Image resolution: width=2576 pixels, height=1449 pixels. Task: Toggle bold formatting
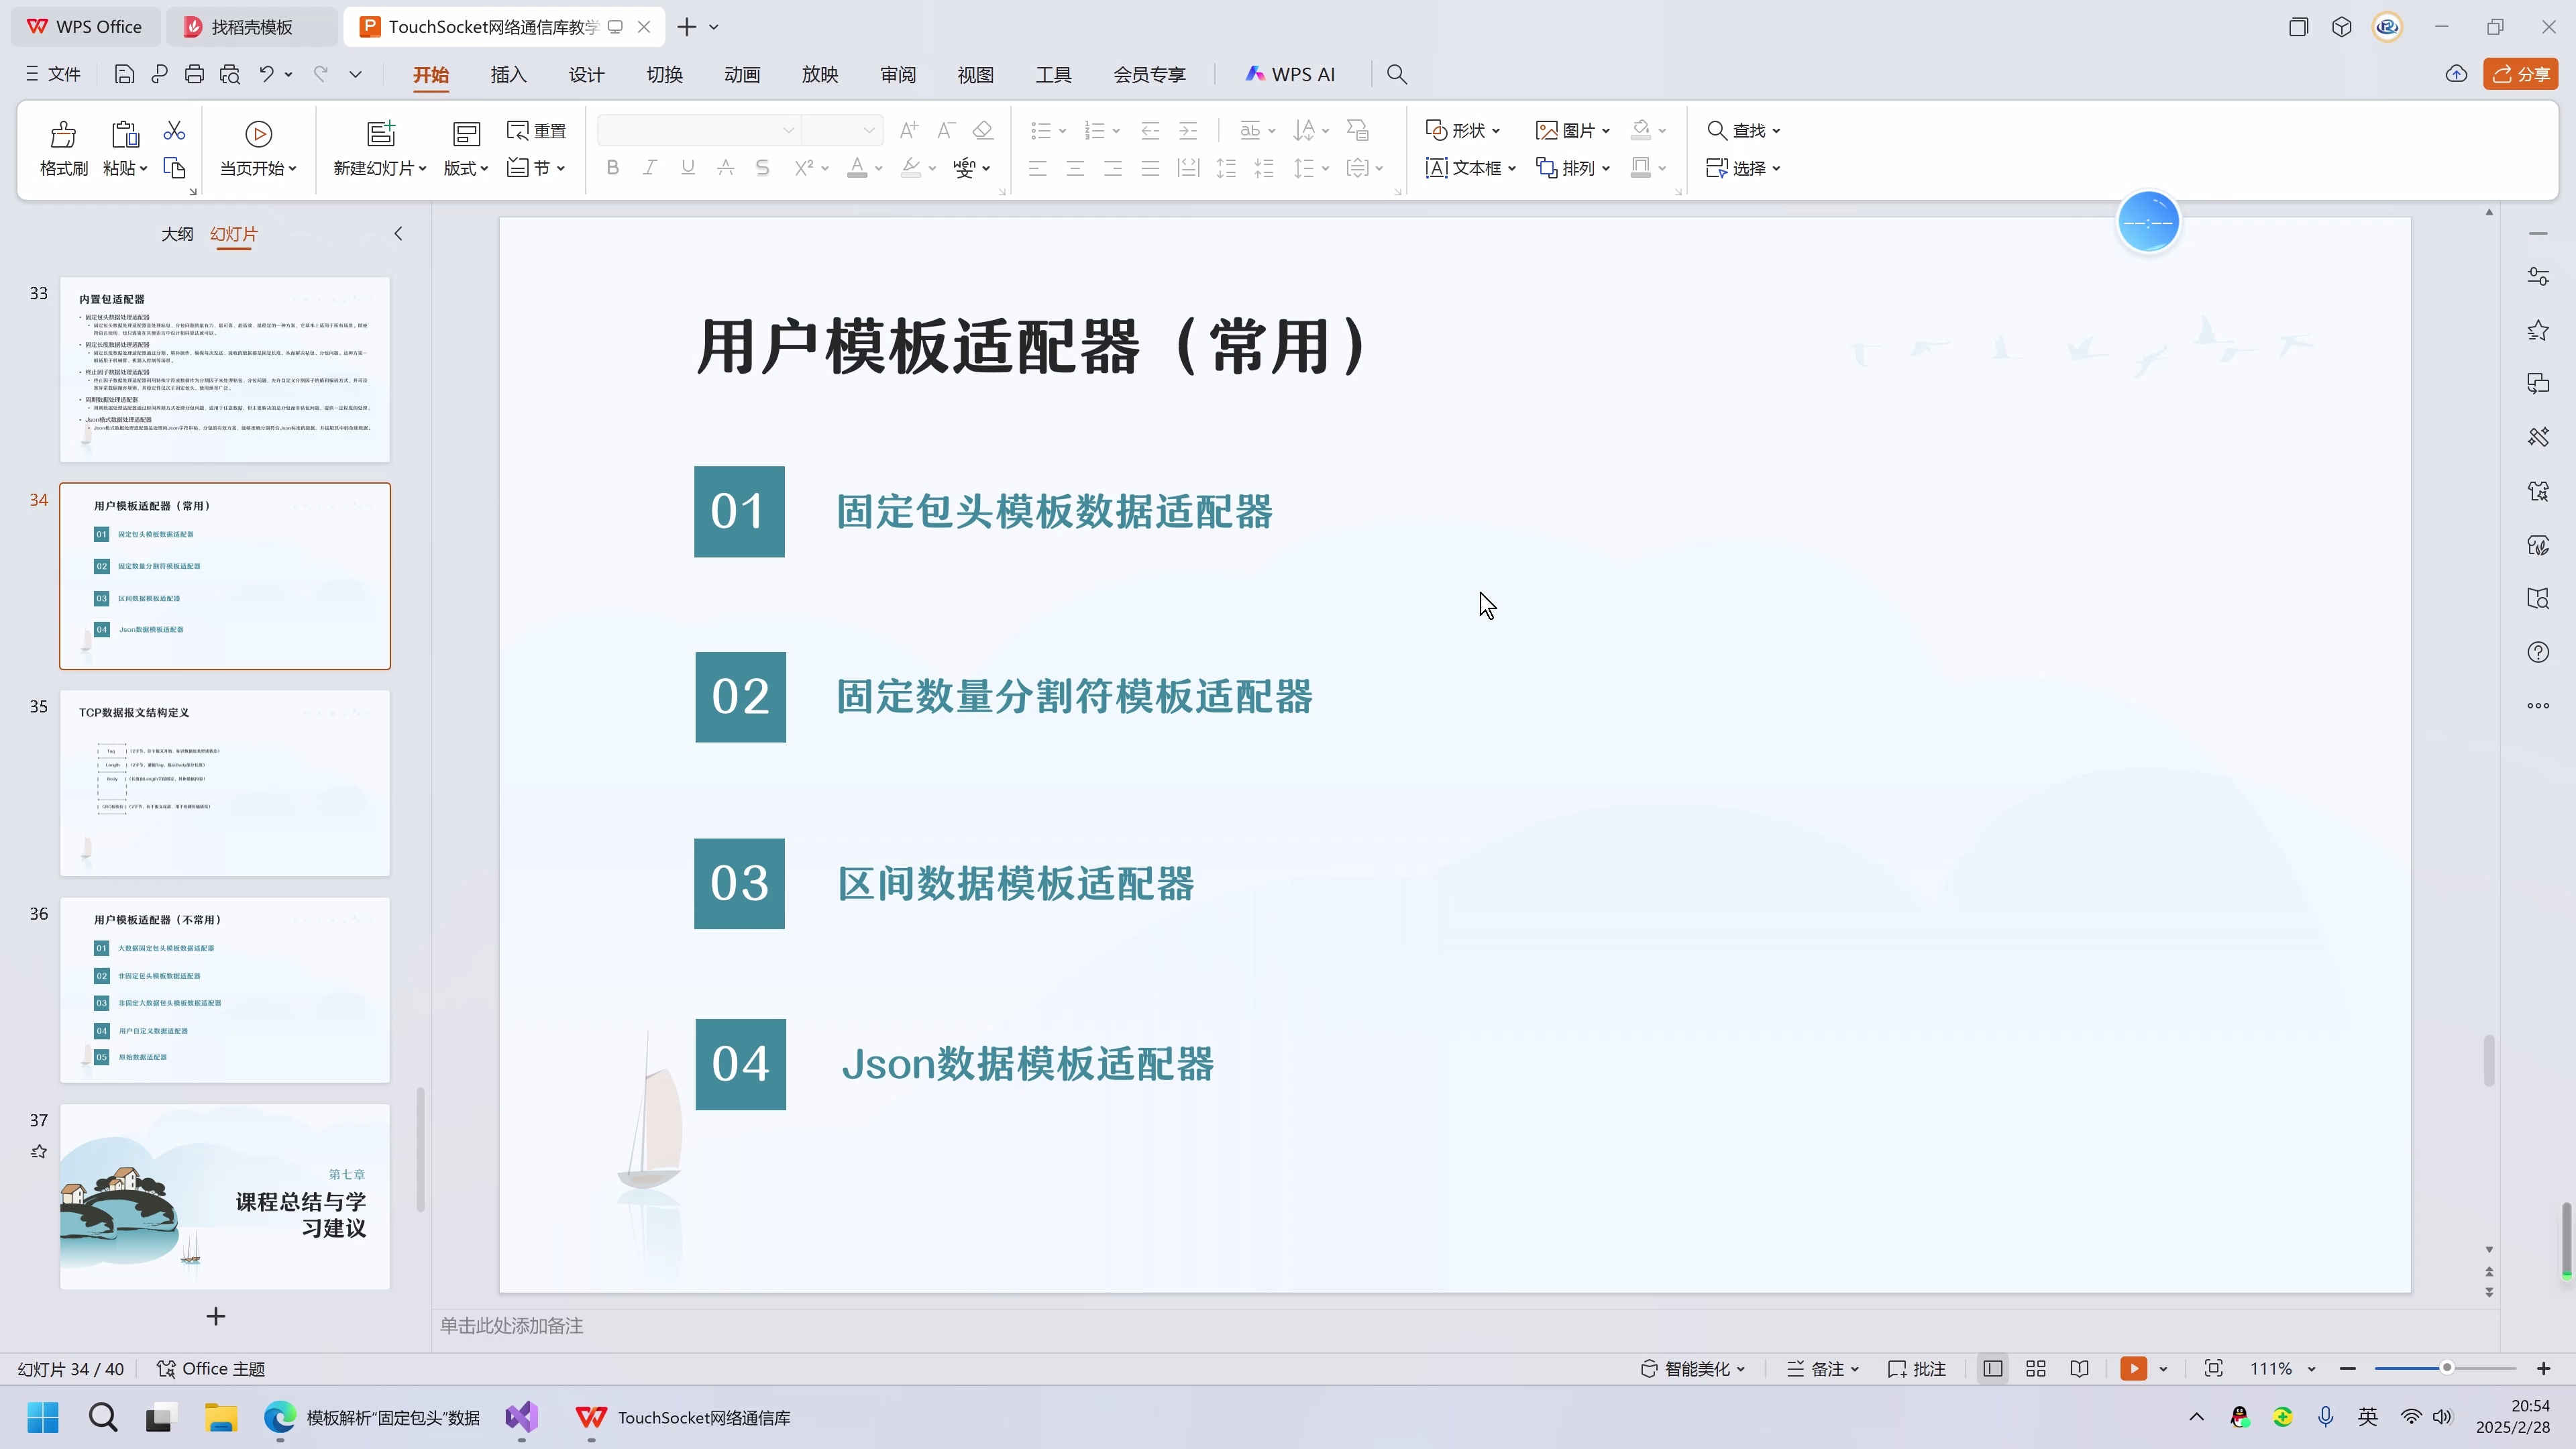click(x=612, y=168)
